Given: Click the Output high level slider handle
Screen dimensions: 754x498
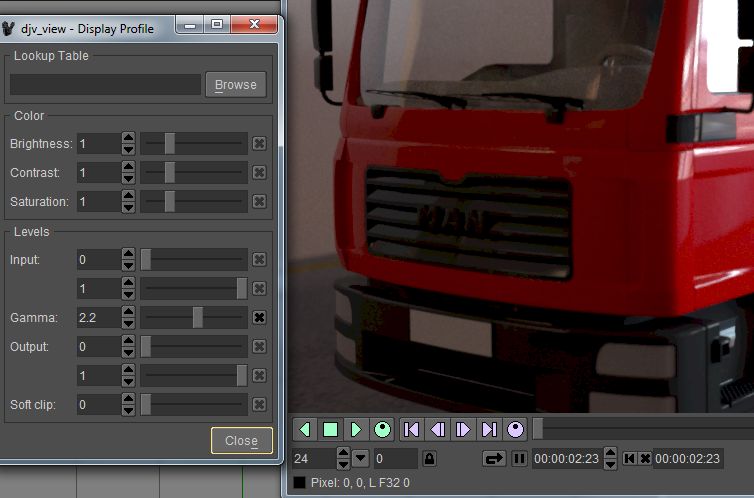Looking at the screenshot, I should (x=242, y=375).
